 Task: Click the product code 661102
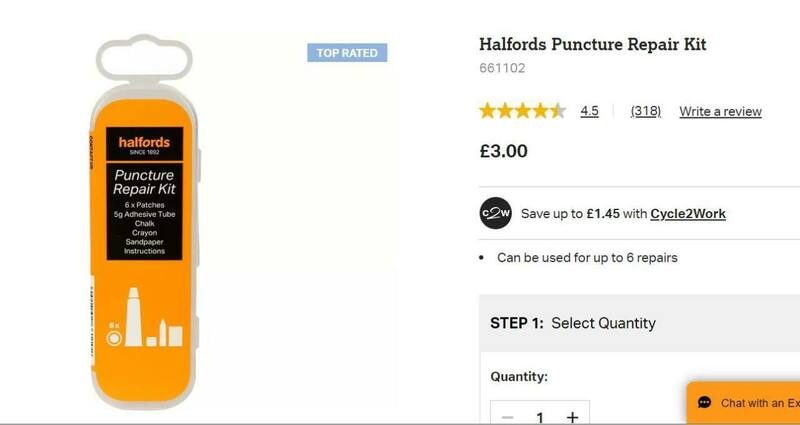(502, 69)
